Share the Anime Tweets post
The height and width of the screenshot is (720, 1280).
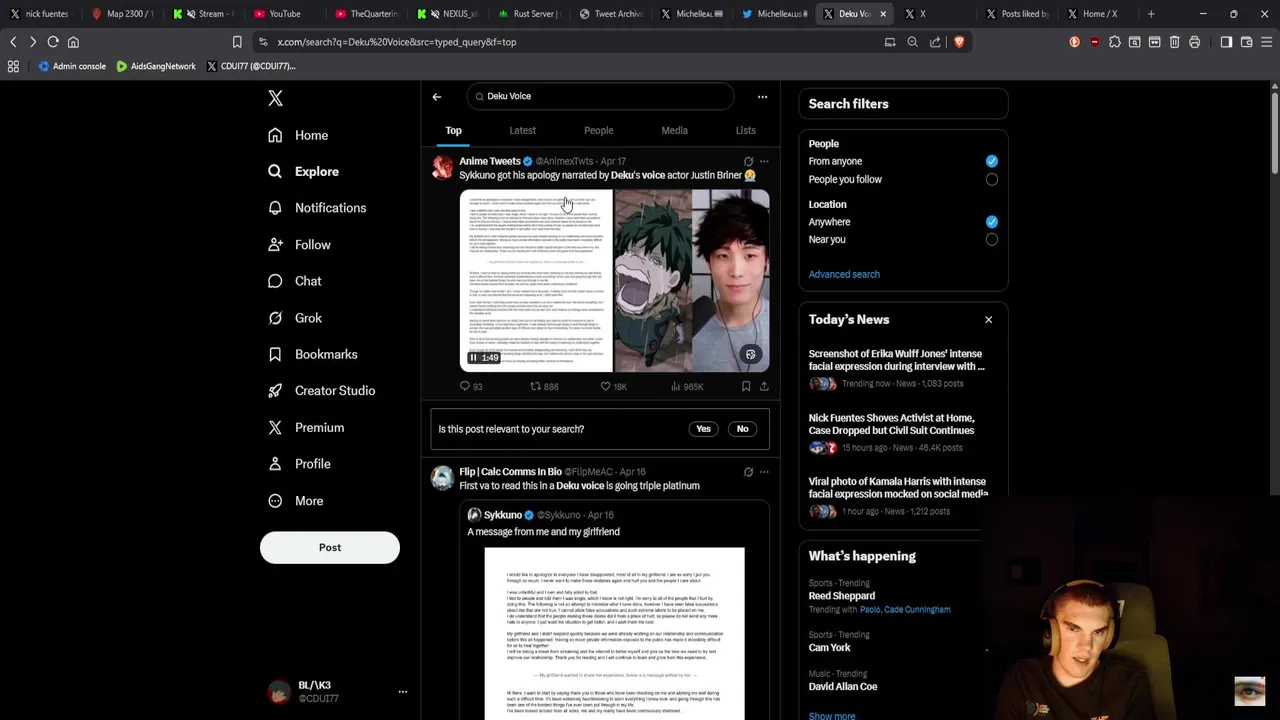[x=764, y=386]
